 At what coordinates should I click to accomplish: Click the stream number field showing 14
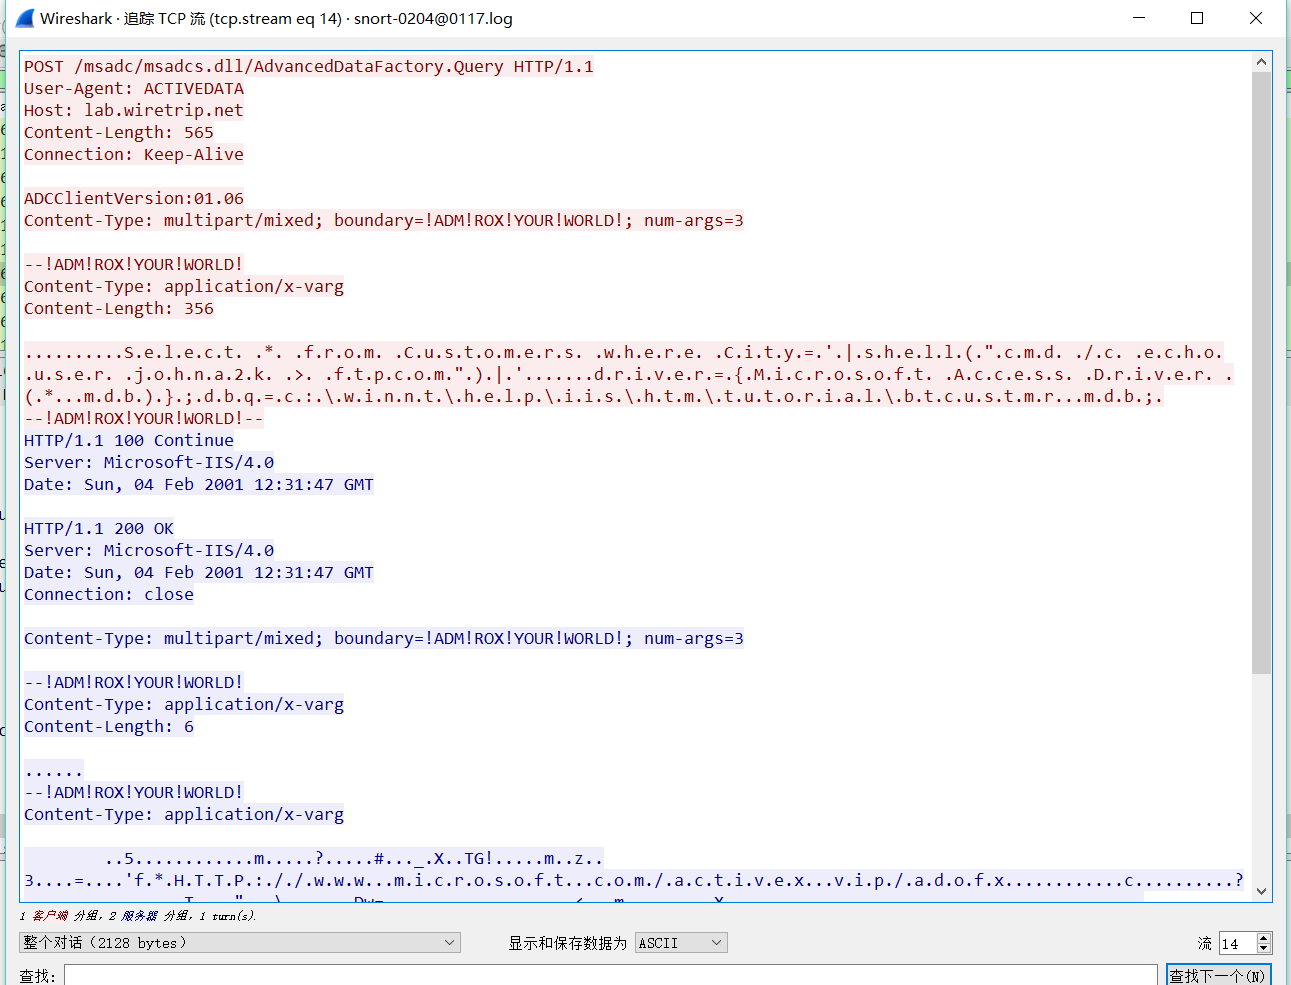[x=1238, y=943]
